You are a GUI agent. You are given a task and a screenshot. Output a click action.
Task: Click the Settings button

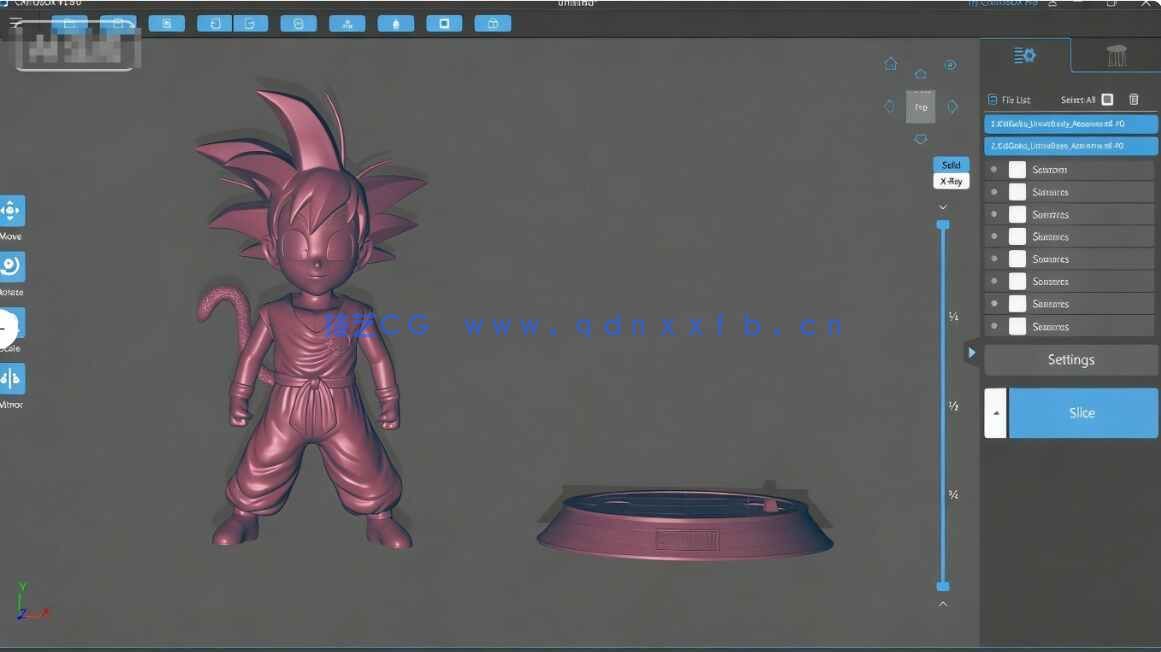(1070, 359)
